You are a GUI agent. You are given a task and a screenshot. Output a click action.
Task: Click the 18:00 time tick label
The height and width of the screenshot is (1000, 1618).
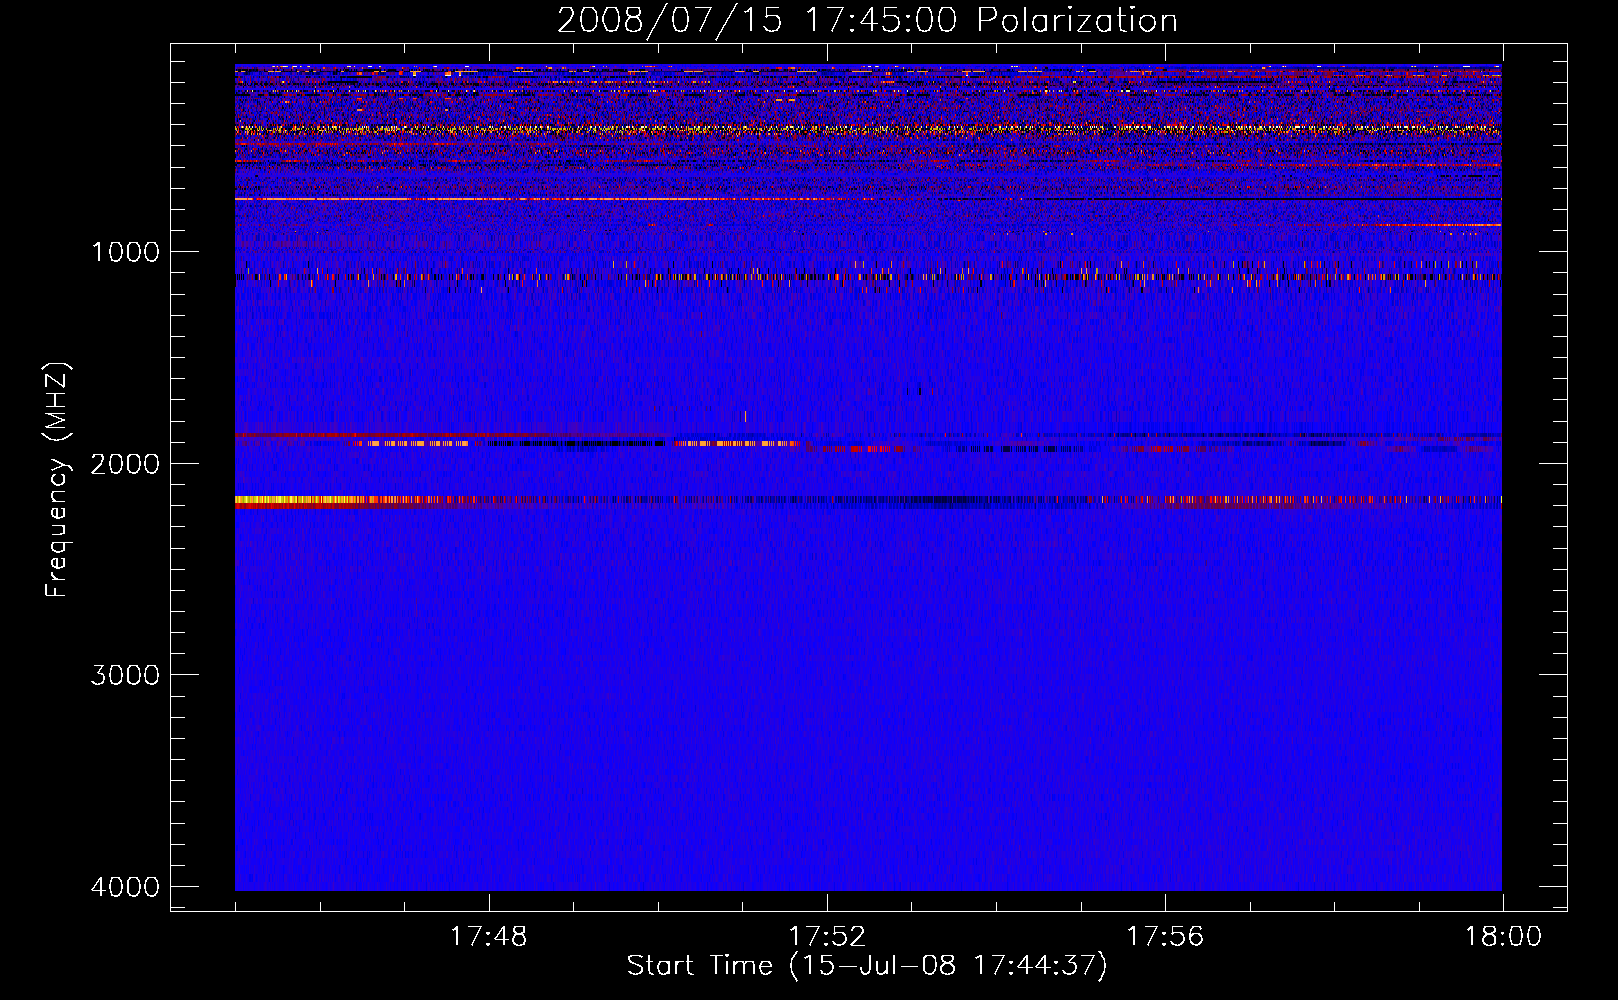tap(1503, 937)
